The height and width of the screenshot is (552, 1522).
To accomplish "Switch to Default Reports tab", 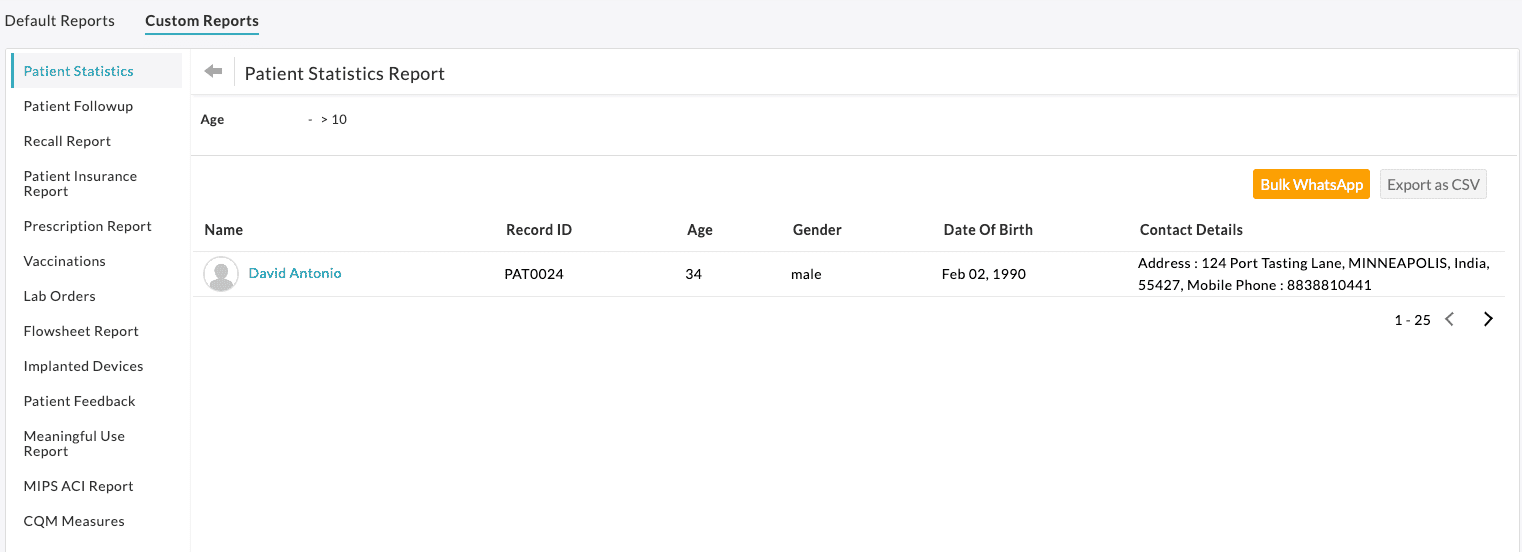I will coord(60,21).
